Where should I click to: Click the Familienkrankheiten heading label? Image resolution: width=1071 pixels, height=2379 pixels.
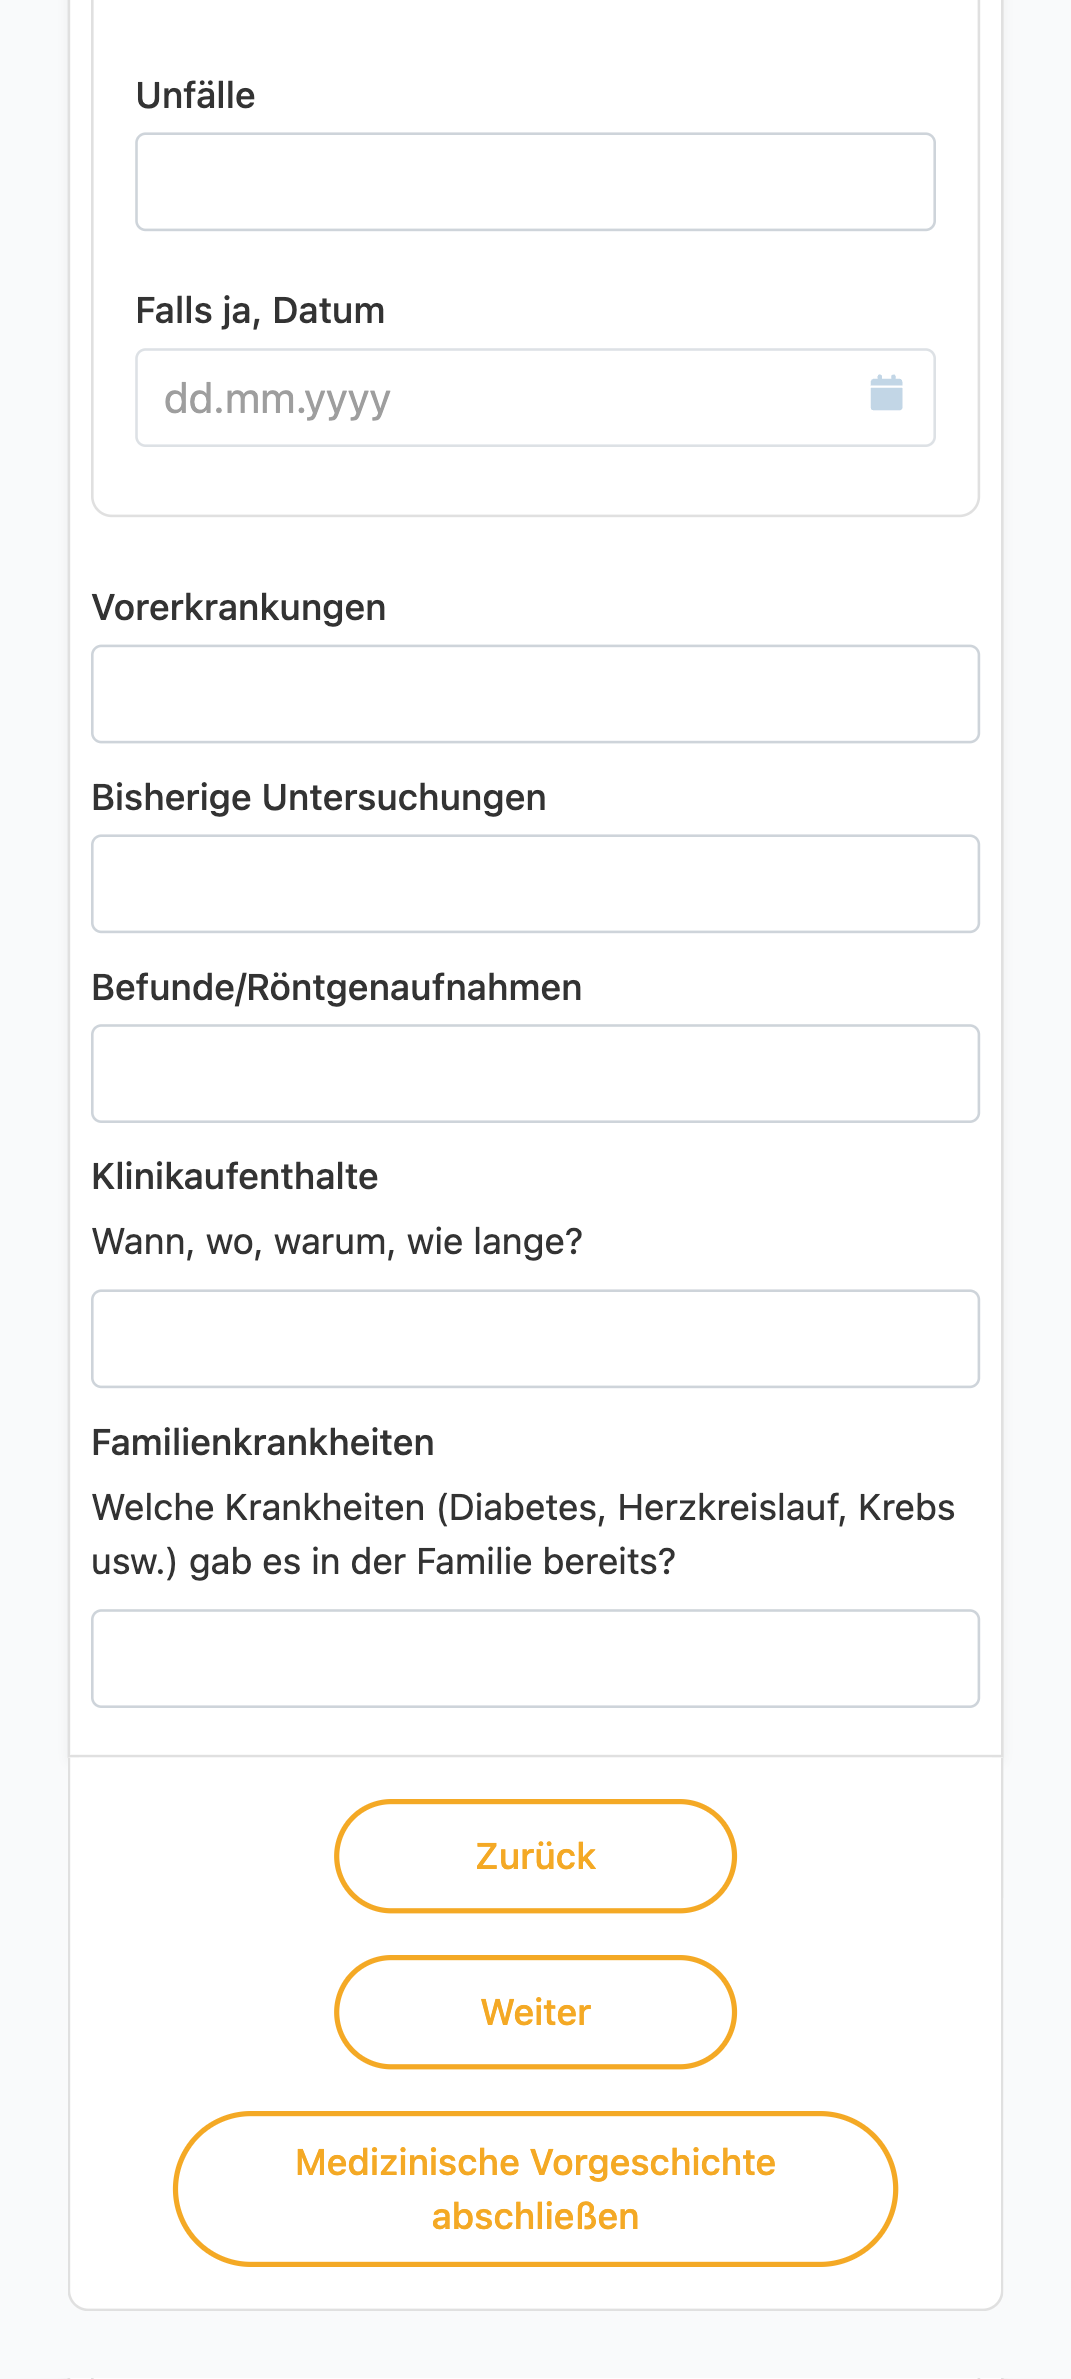[x=263, y=1443]
